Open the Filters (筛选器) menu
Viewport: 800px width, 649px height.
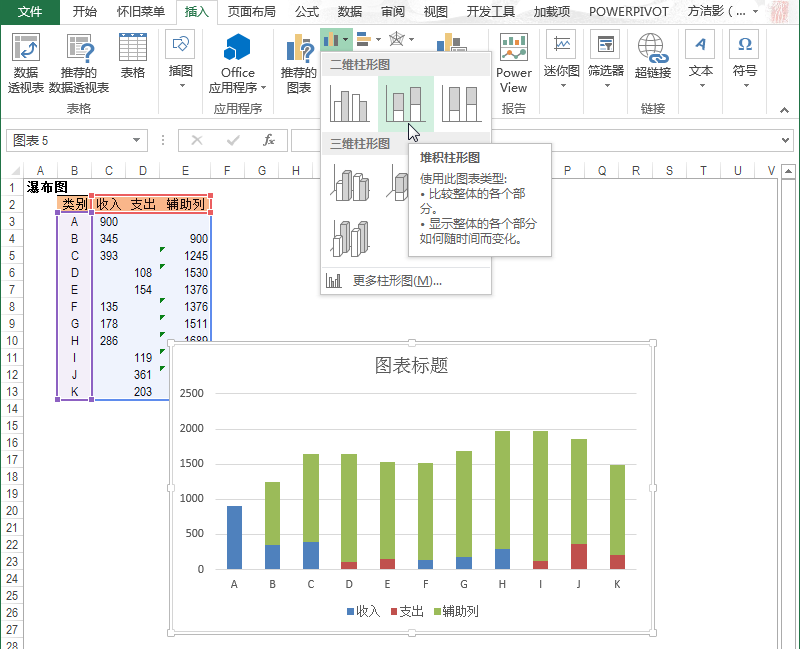(x=606, y=60)
